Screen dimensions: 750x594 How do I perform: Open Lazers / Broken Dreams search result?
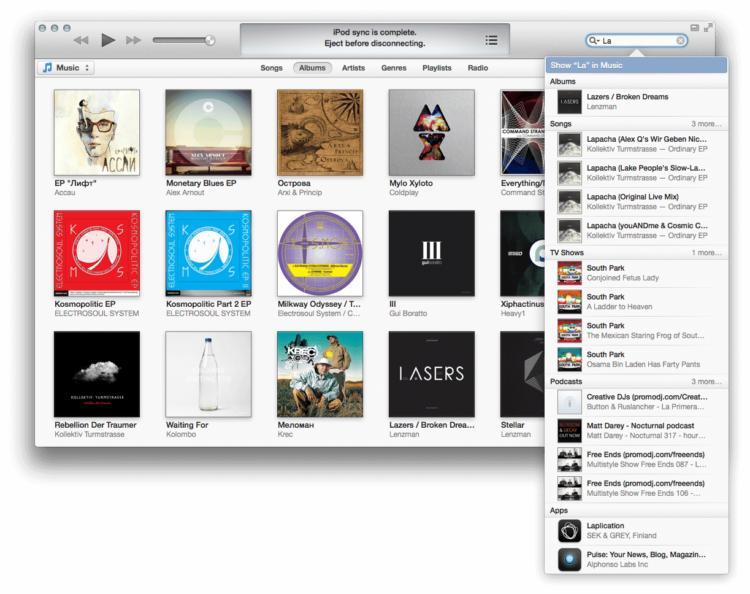pyautogui.click(x=636, y=102)
